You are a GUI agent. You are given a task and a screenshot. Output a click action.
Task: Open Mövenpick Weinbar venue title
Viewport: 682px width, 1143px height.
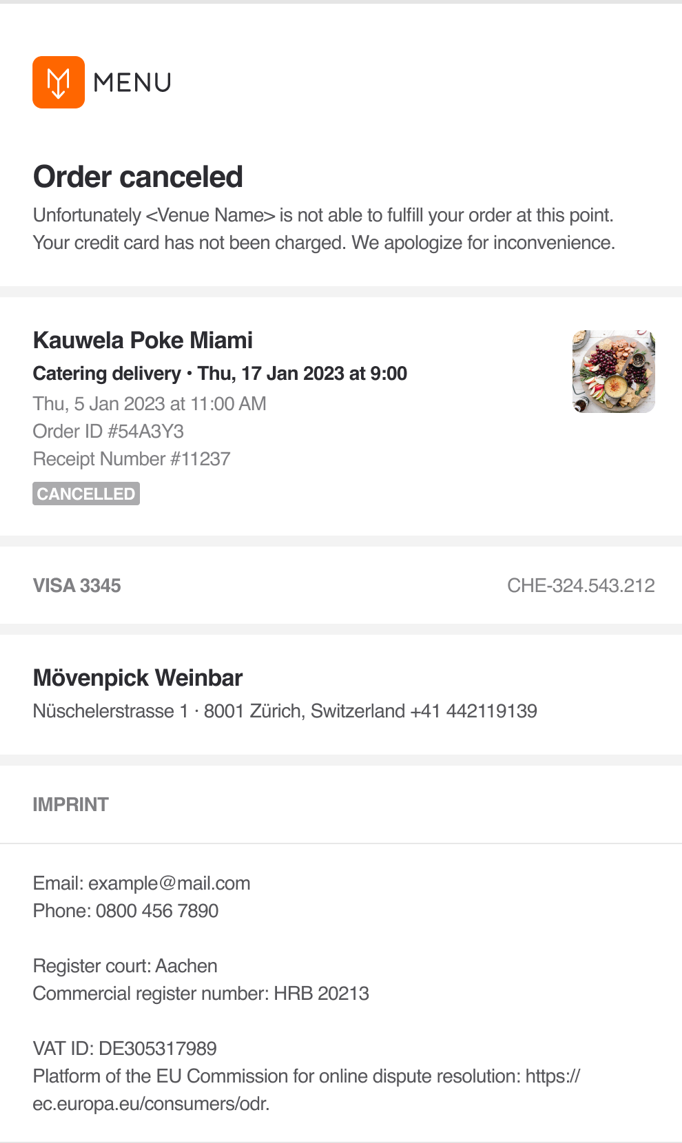138,678
